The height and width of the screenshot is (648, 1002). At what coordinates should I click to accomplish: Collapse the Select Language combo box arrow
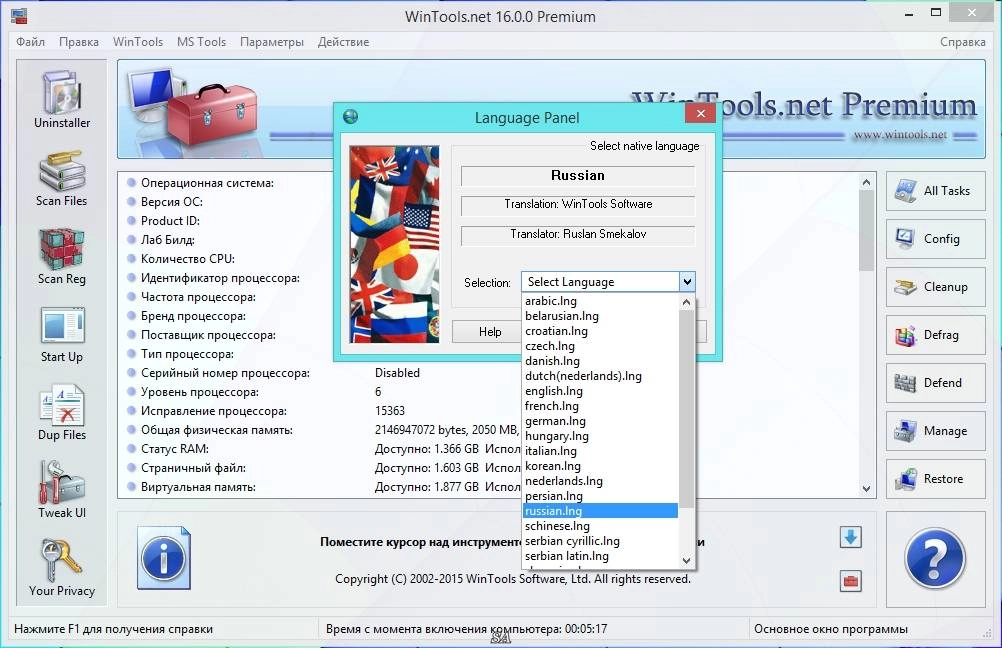(687, 282)
